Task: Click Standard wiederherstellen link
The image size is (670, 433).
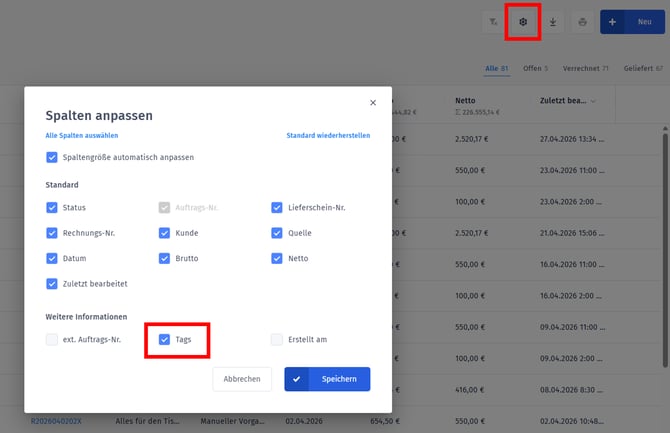Action: coord(328,135)
